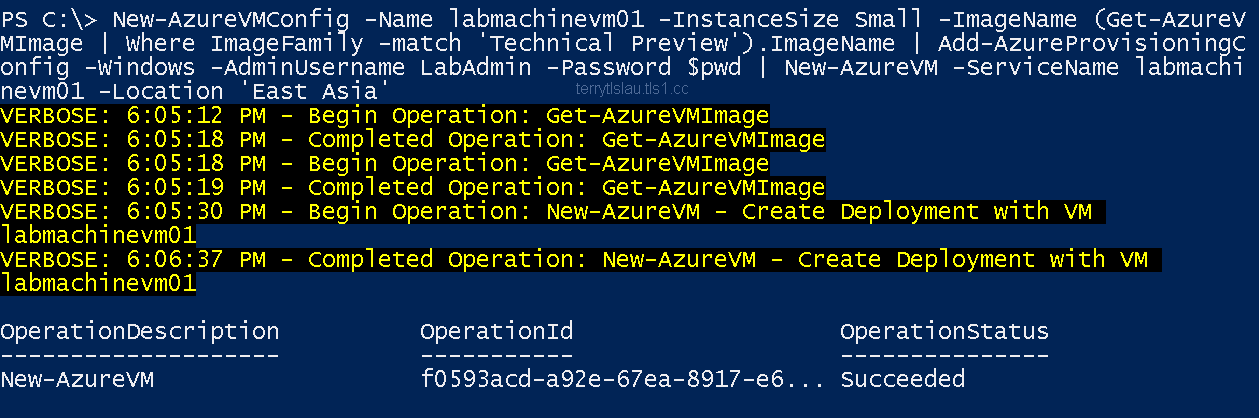
Task: Click the OperationDescription column header
Action: pyautogui.click(x=140, y=331)
